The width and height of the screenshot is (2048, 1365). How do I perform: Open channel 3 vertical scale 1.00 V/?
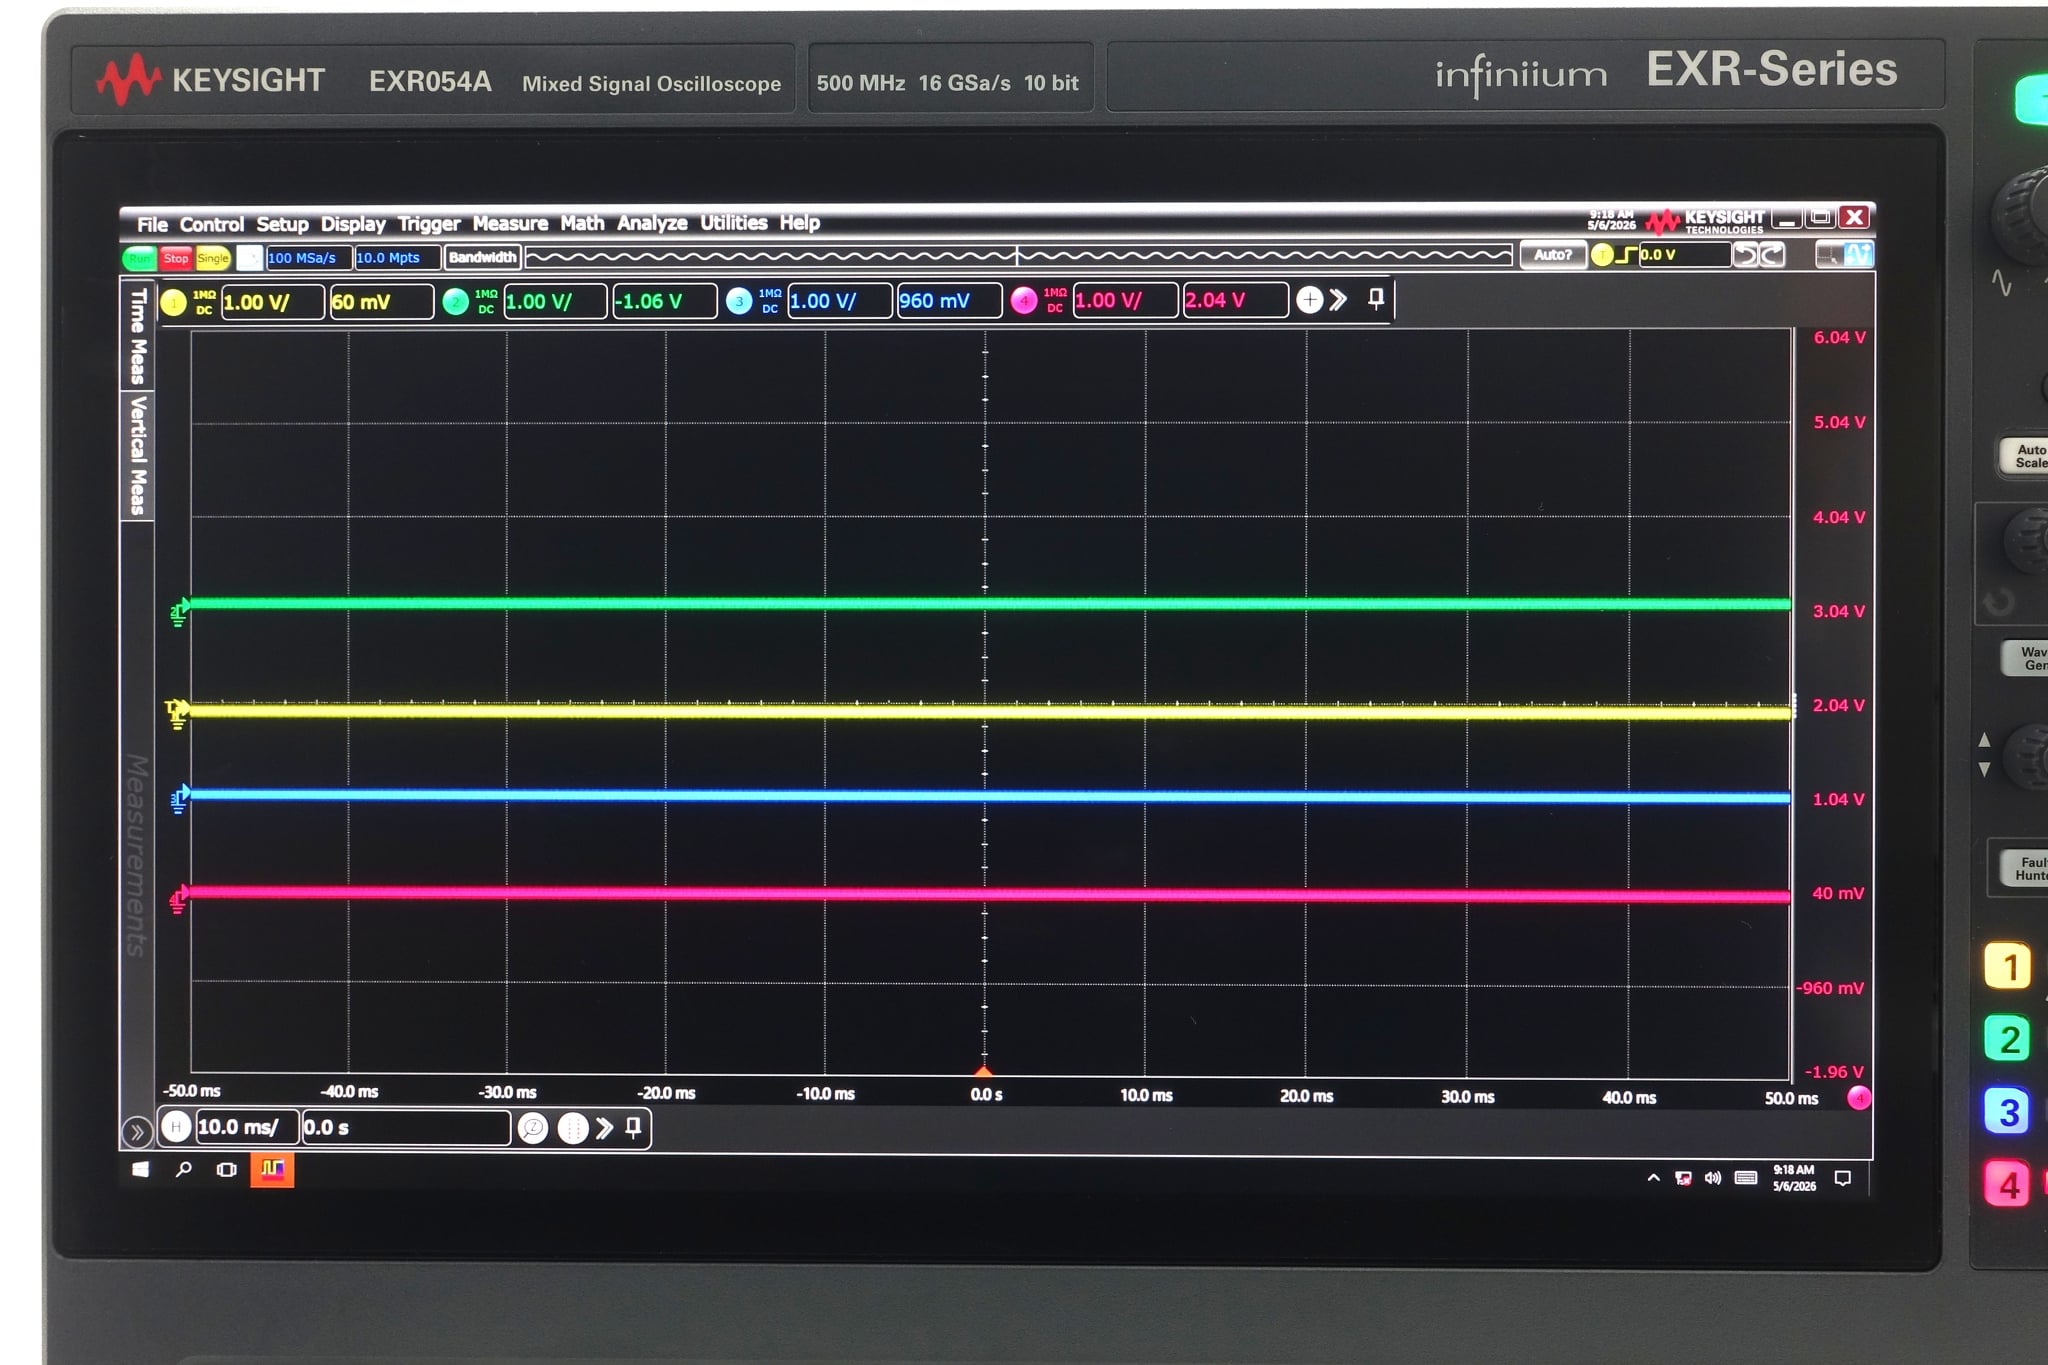[840, 300]
